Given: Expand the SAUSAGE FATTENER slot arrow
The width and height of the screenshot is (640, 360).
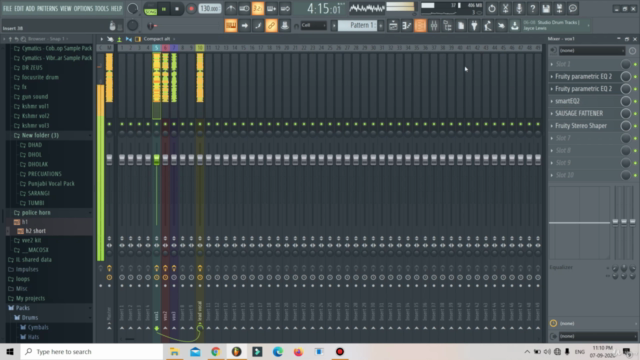Looking at the screenshot, I should pyautogui.click(x=552, y=113).
